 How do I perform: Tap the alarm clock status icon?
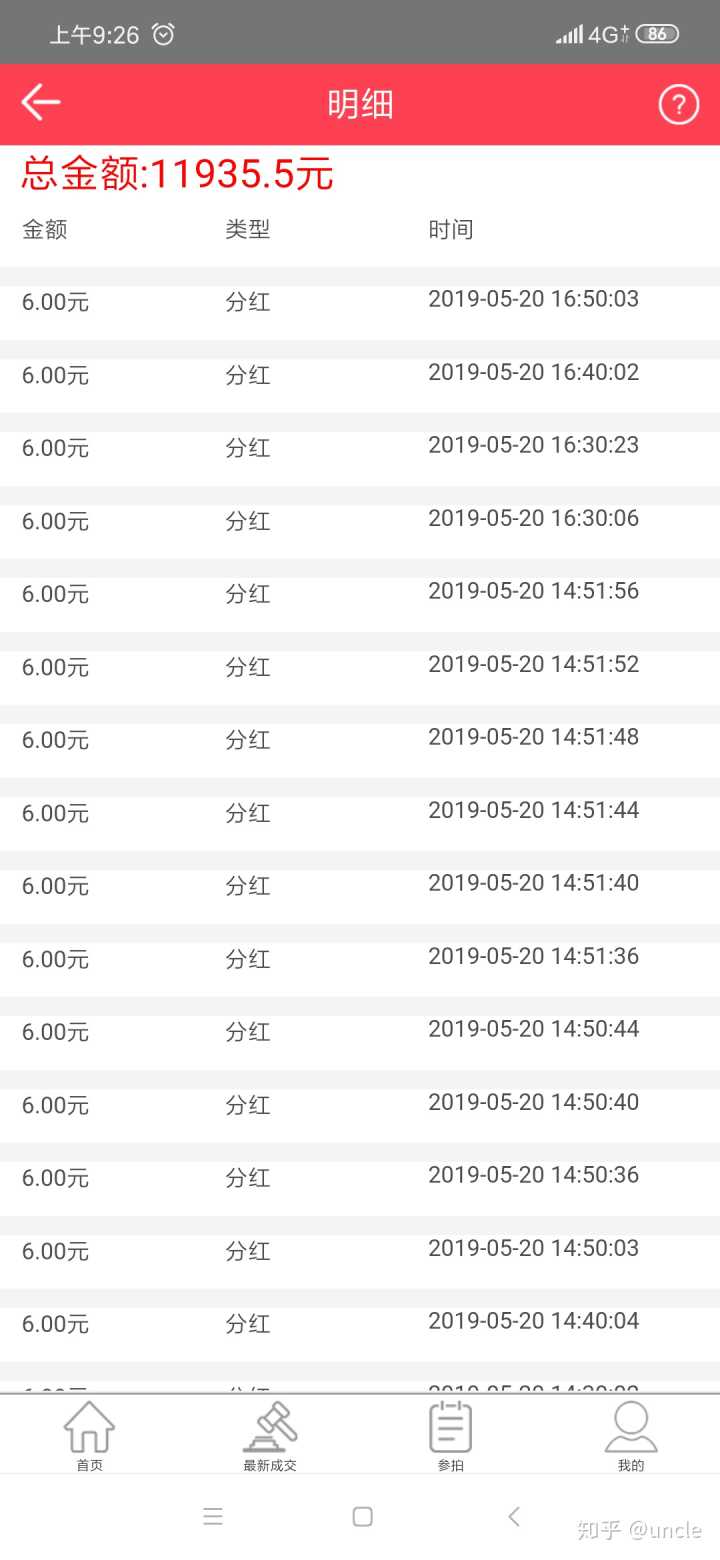coord(163,35)
